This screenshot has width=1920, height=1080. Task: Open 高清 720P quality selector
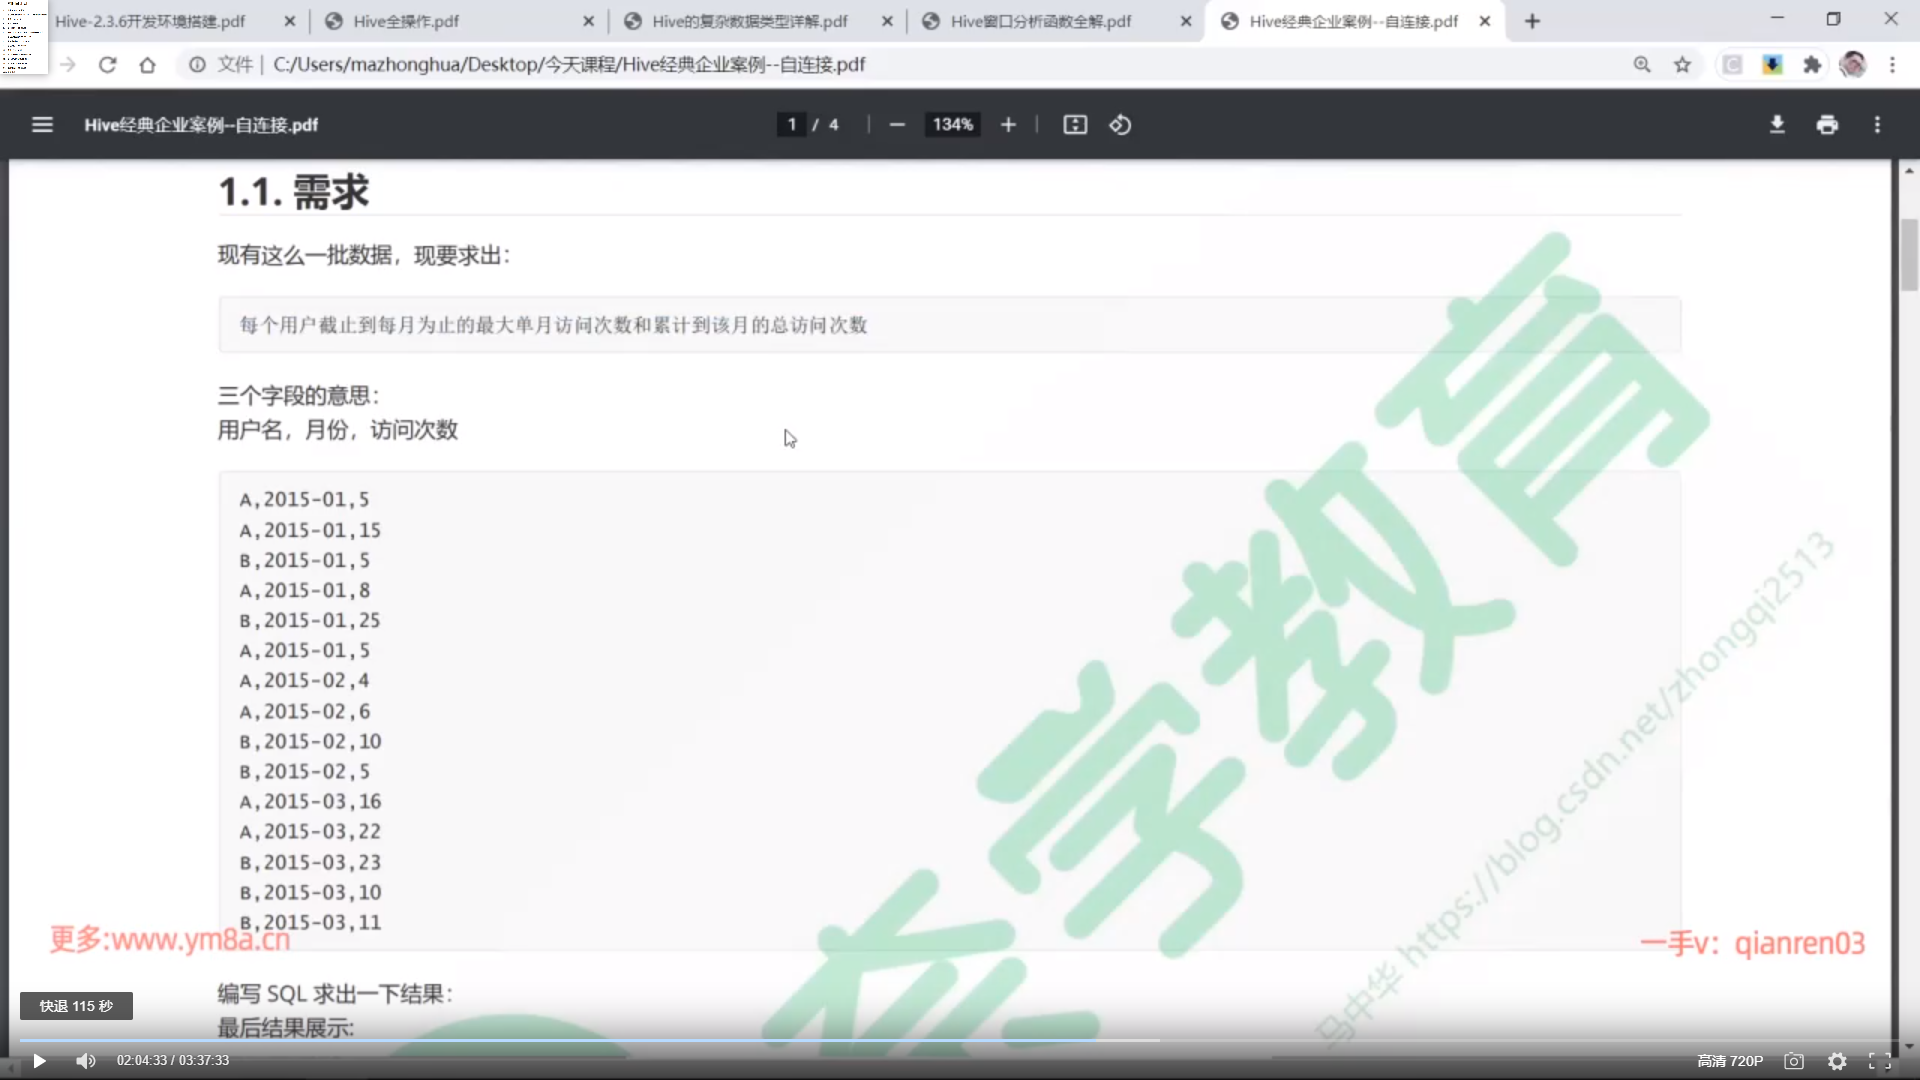[1730, 1061]
